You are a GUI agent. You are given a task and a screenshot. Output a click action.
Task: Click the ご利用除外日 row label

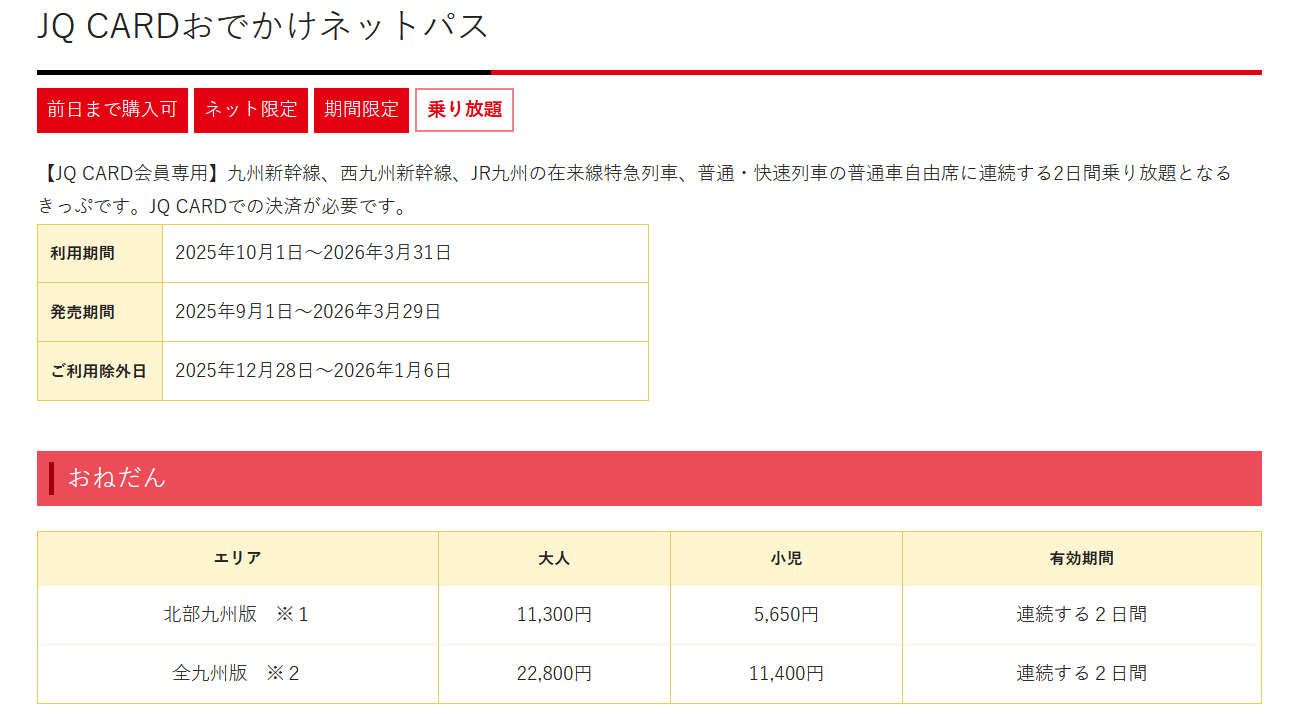[x=99, y=371]
